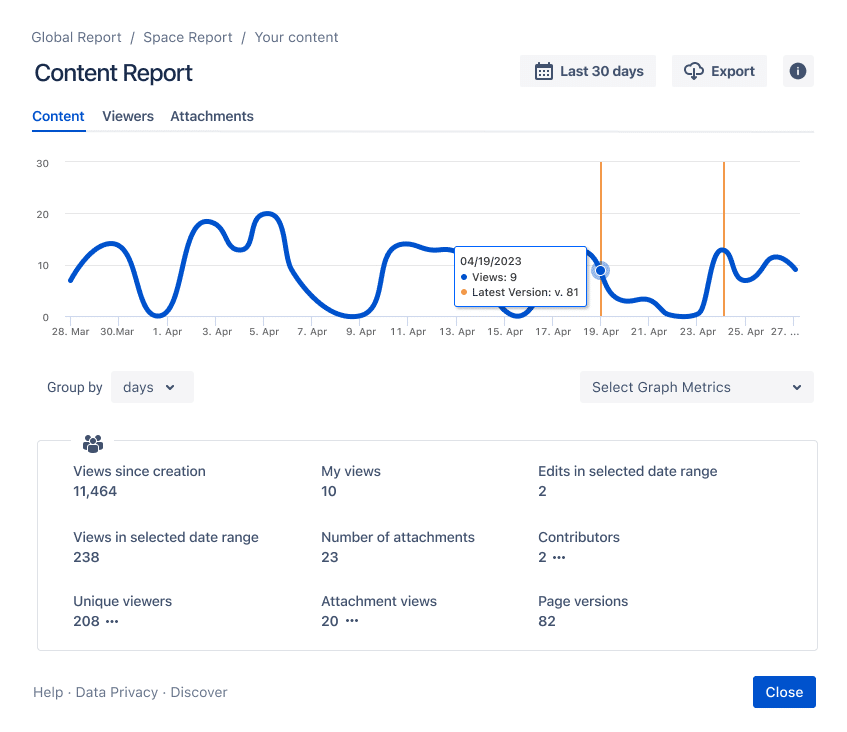Open the Attachment views ellipsis menu
The width and height of the screenshot is (847, 732).
[352, 621]
